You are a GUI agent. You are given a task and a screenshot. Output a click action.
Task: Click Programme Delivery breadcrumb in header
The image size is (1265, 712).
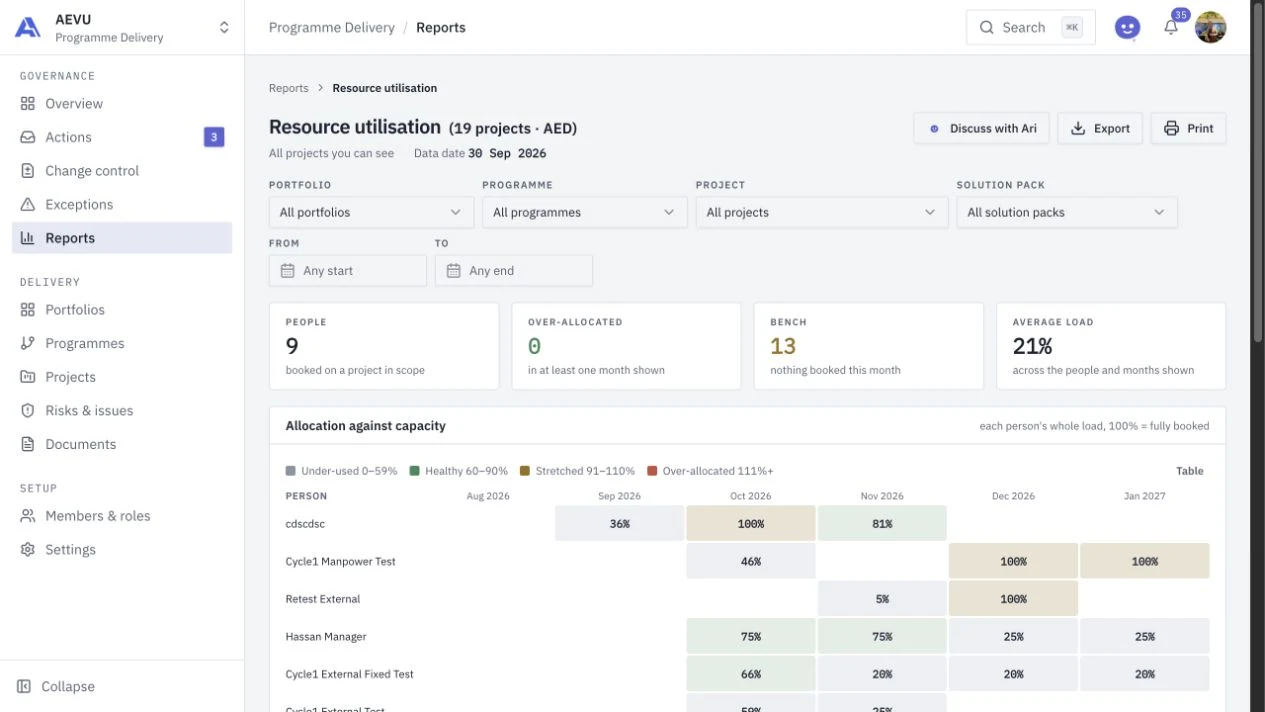(332, 28)
